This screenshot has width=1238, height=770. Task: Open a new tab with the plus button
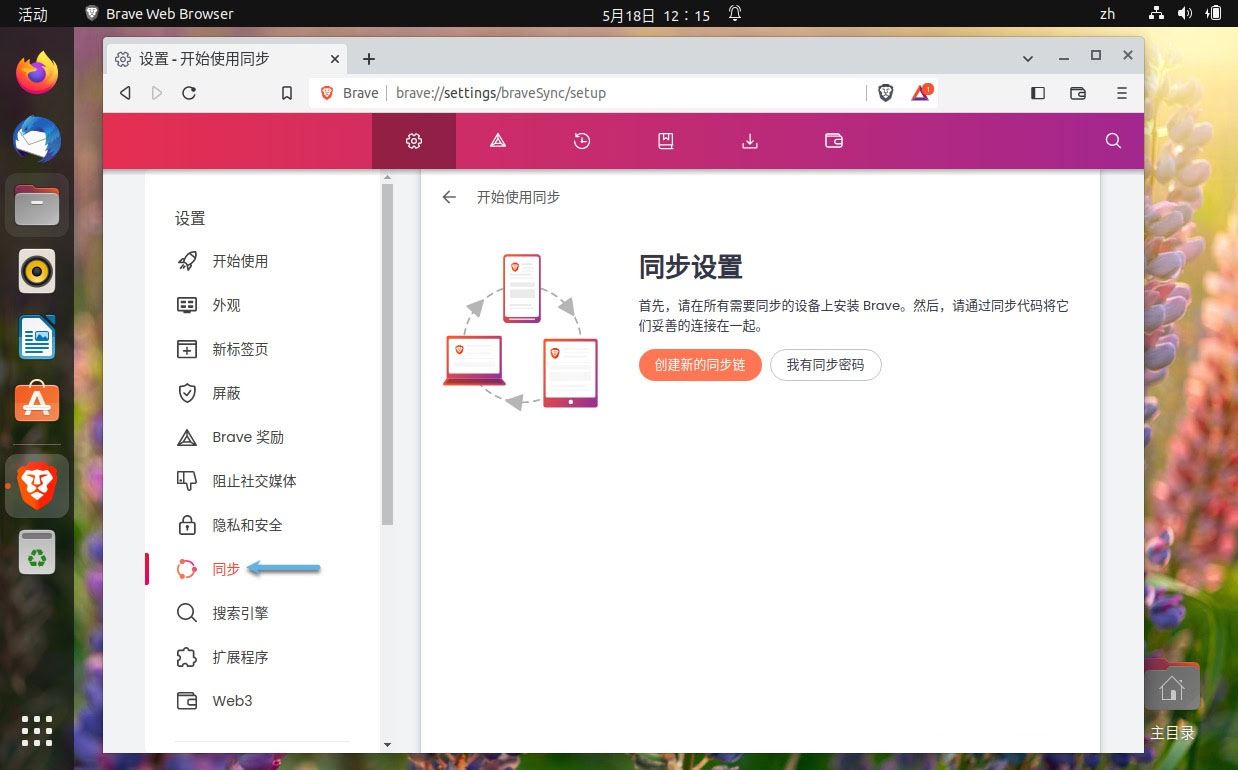369,59
